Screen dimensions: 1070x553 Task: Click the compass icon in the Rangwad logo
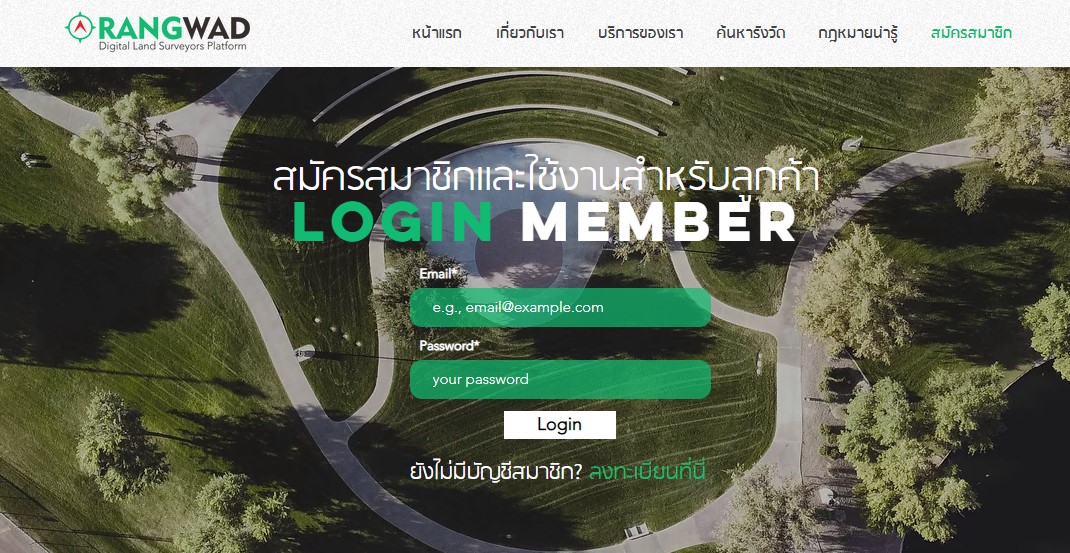click(82, 27)
